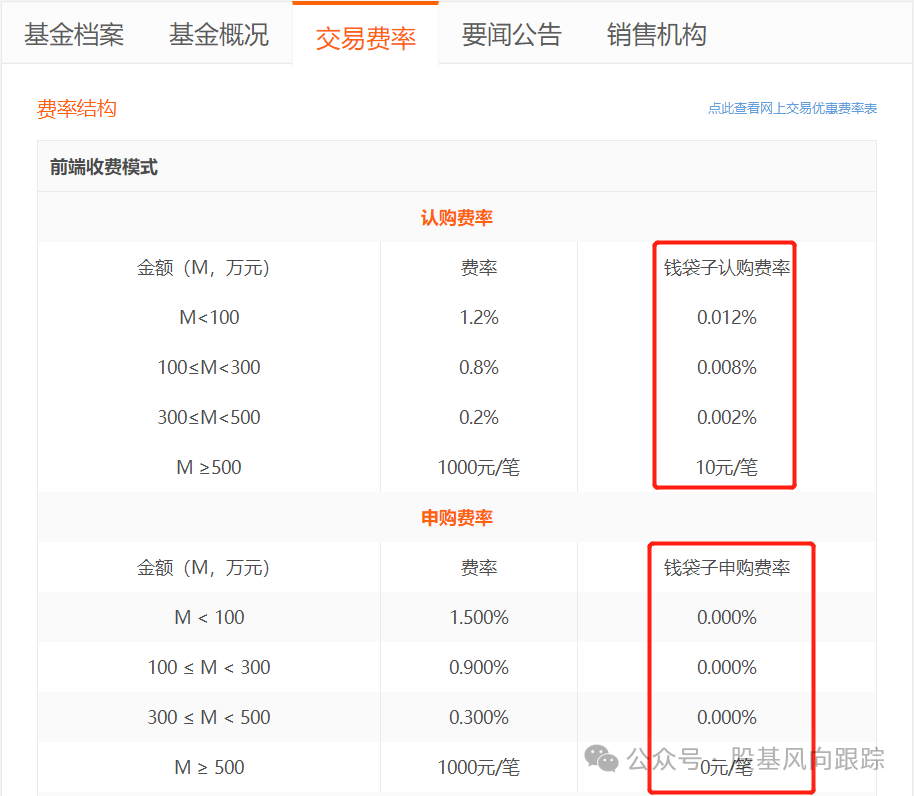The width and height of the screenshot is (914, 796).
Task: Select the 300≤M<500 purchase rate row
Action: click(207, 717)
